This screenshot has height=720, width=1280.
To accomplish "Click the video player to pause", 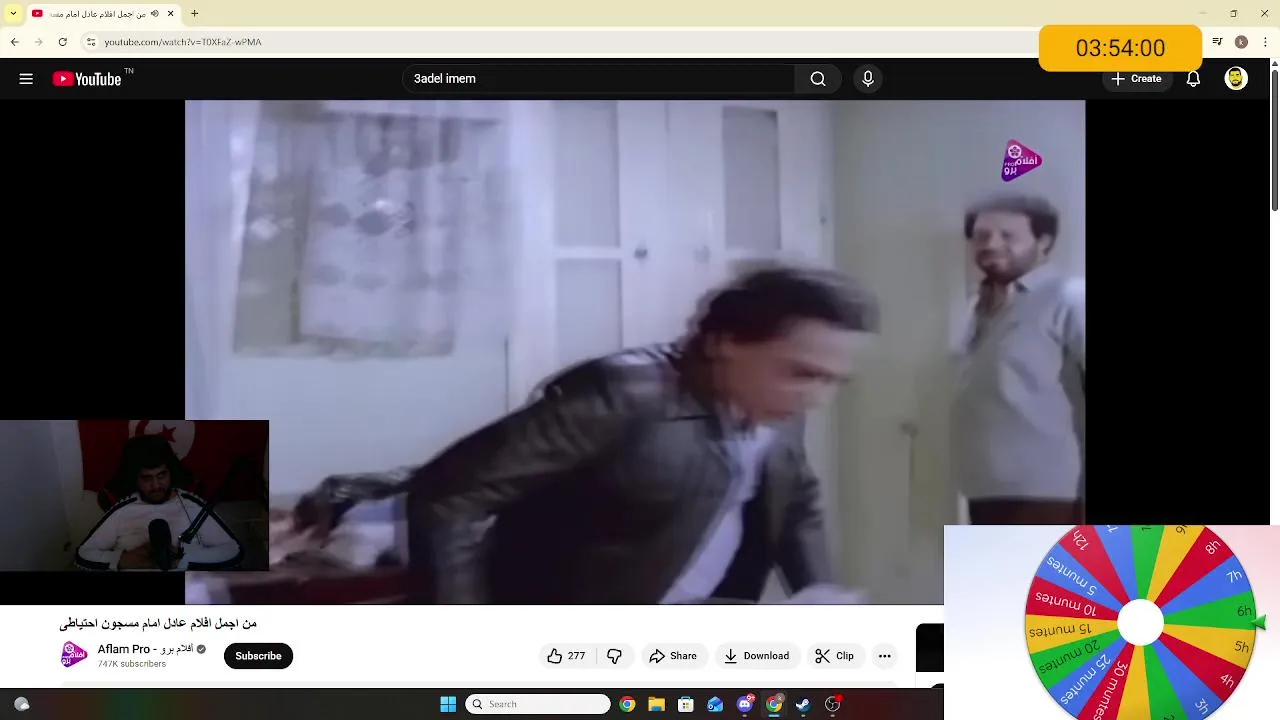I will click(x=635, y=352).
